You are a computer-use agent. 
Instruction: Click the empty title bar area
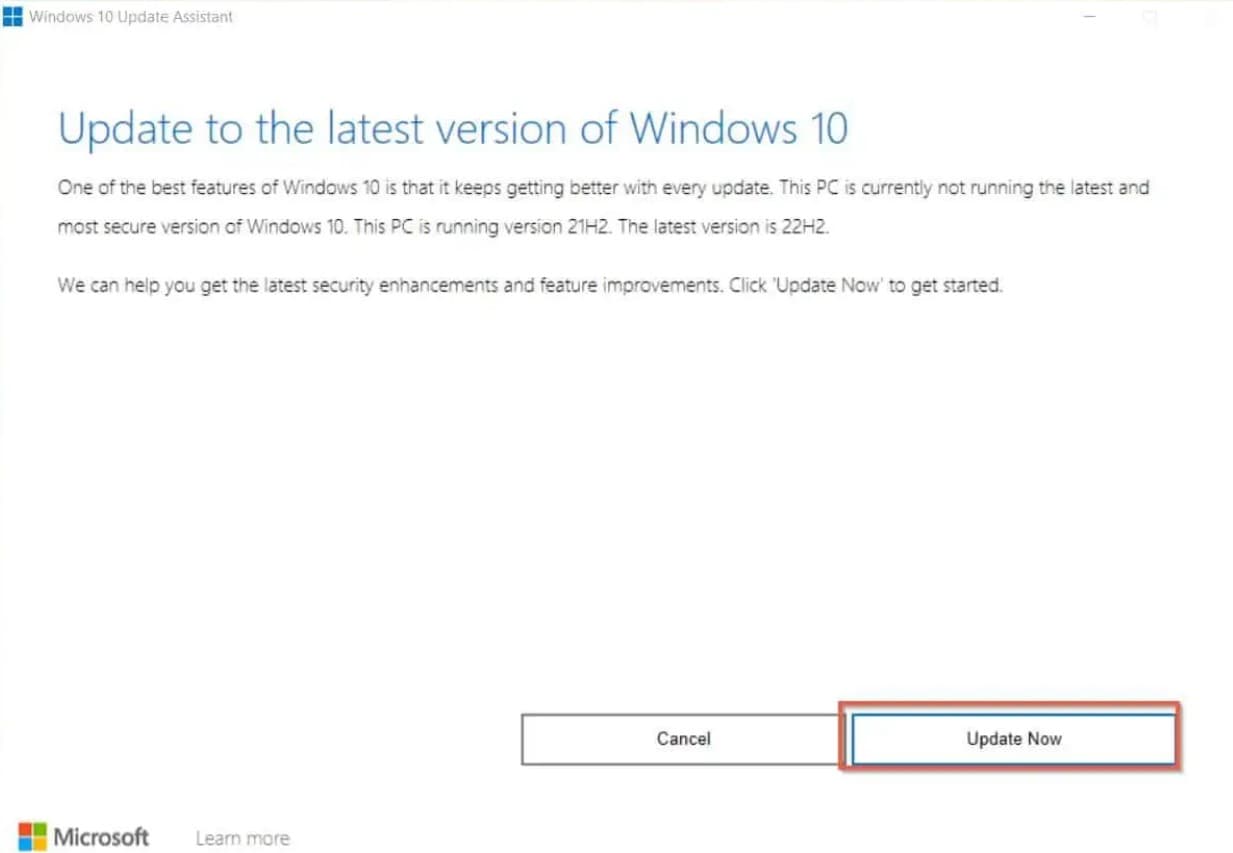(650, 17)
